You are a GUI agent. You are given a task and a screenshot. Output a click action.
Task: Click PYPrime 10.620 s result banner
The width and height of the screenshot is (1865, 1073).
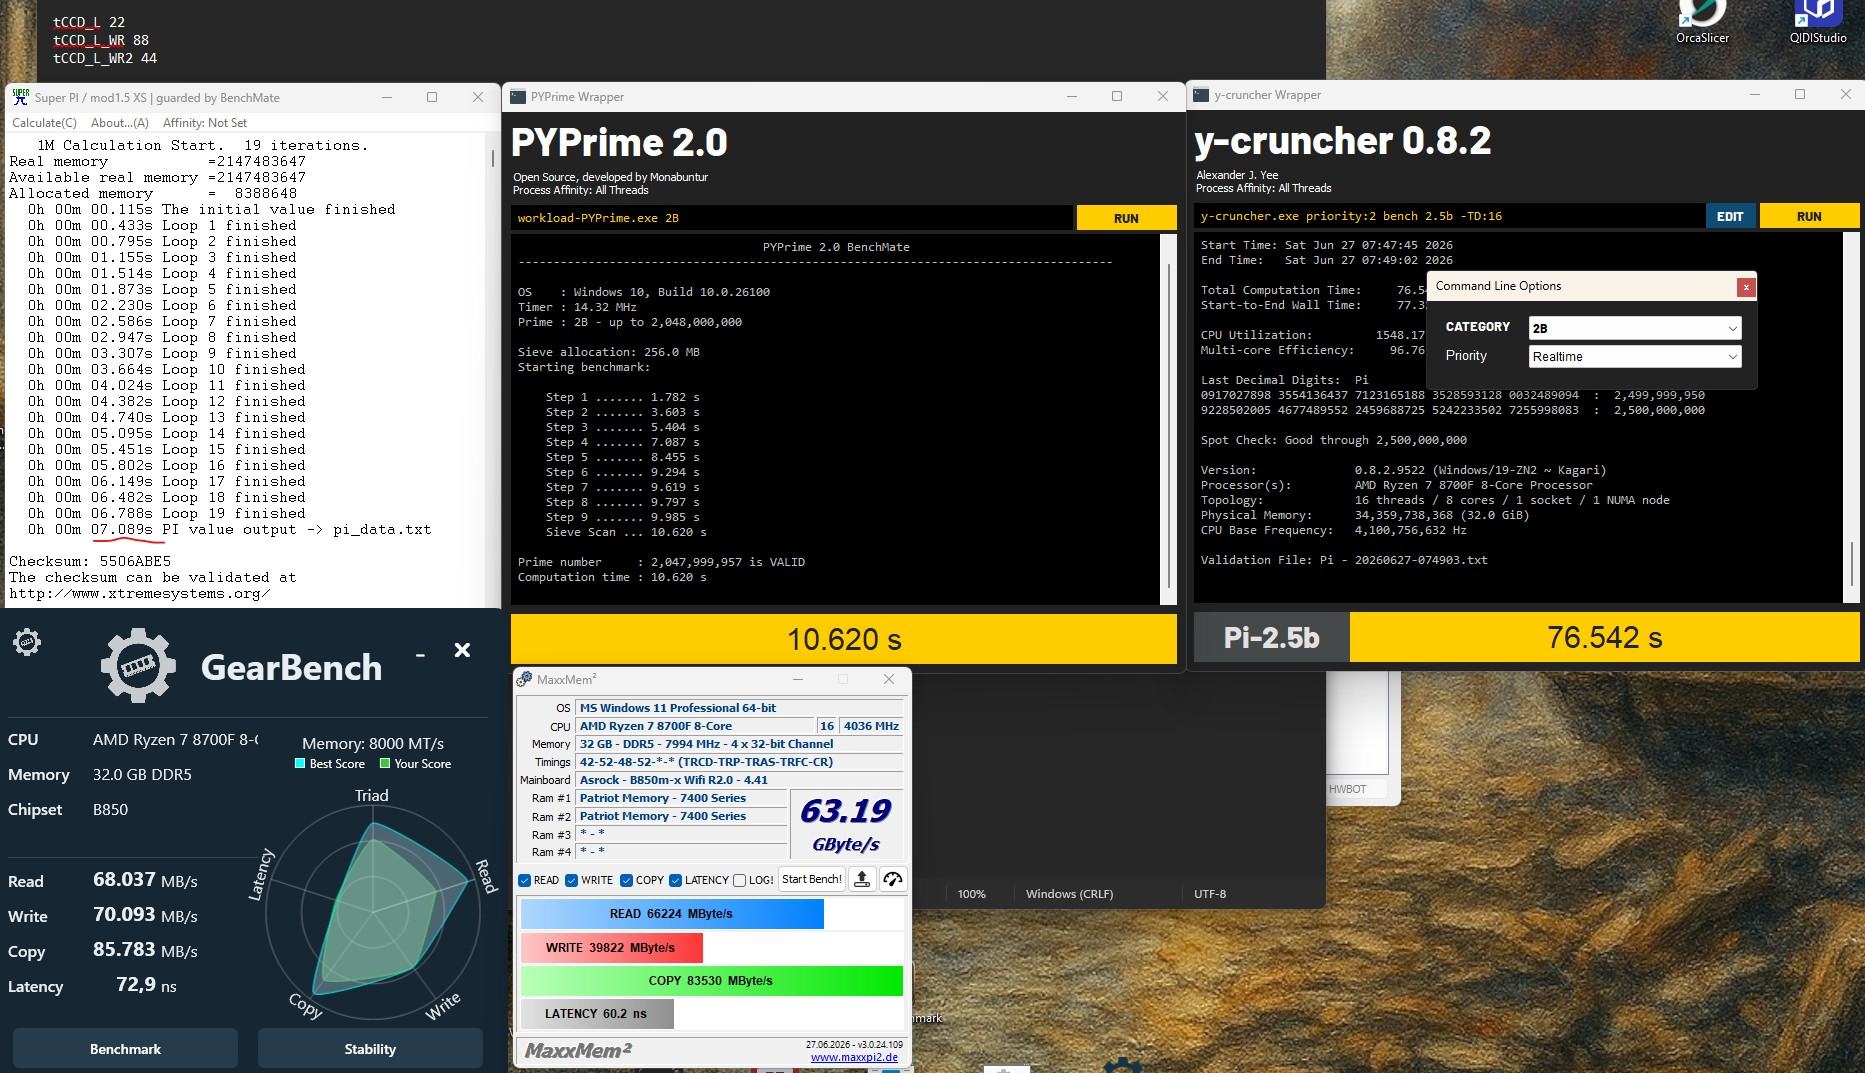click(843, 639)
